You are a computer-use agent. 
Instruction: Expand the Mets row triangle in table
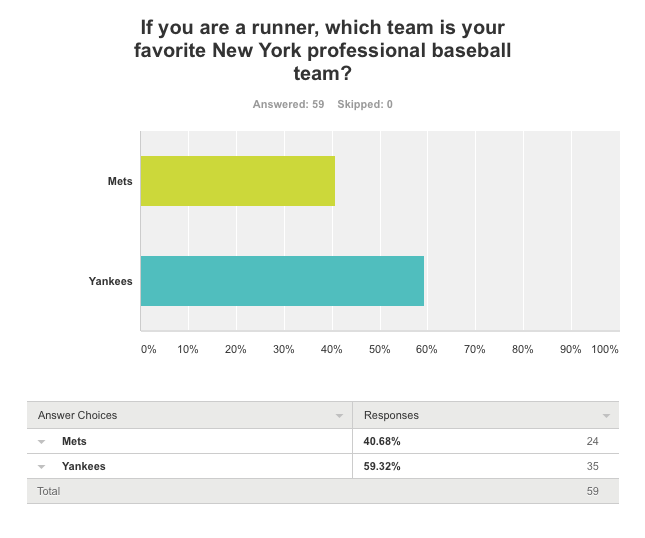pos(42,441)
